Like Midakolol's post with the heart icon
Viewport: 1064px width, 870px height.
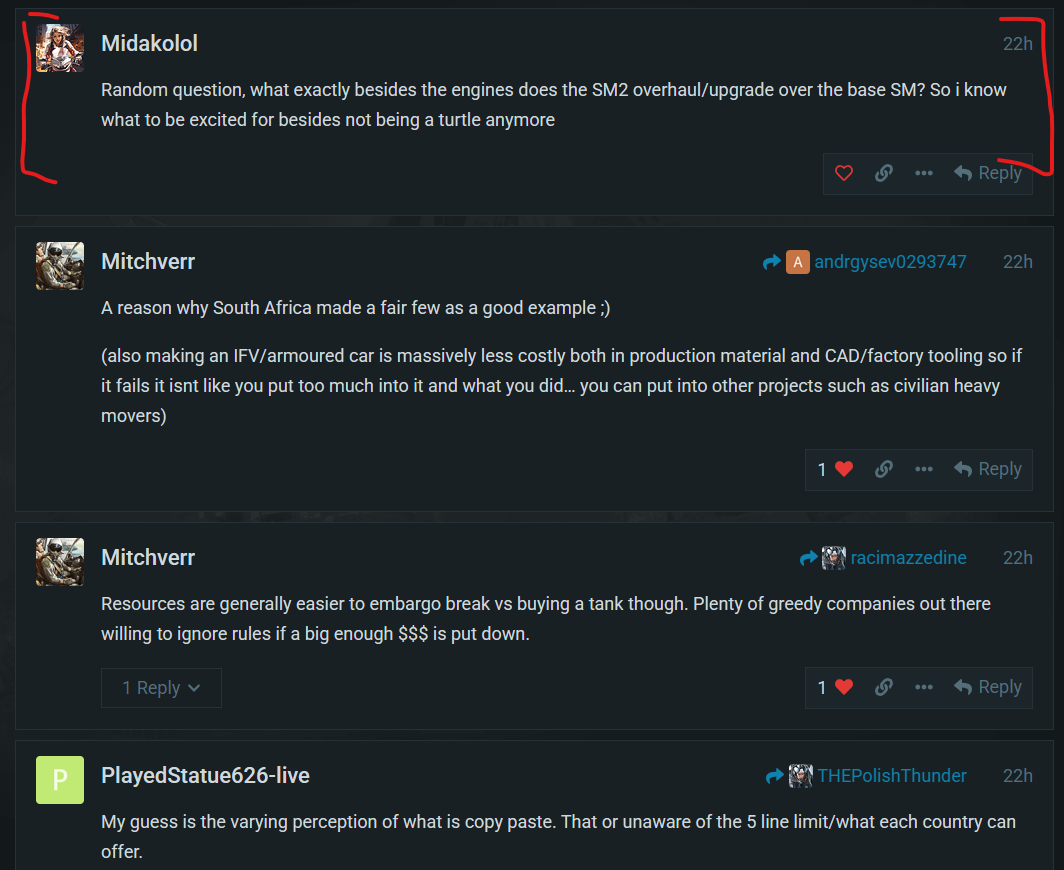tap(843, 173)
